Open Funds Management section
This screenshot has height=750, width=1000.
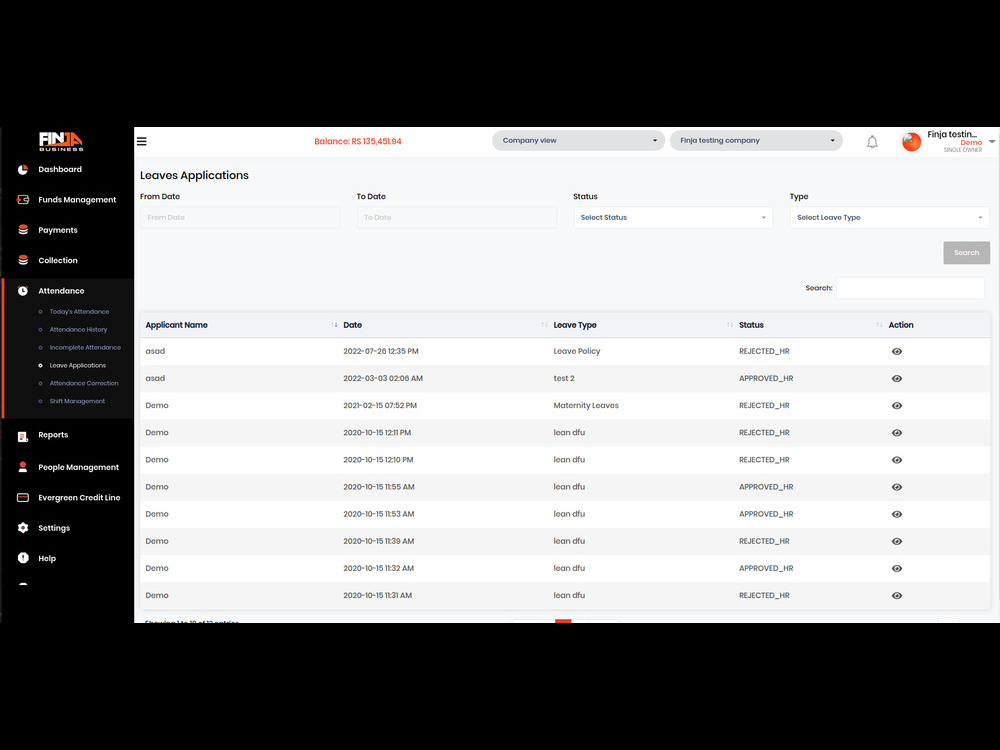77,200
